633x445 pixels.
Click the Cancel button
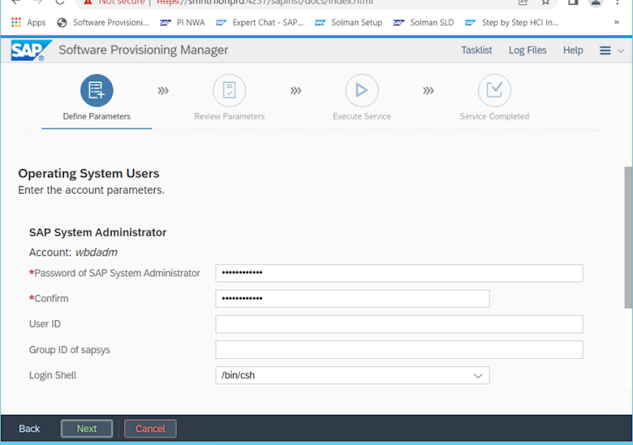point(150,428)
